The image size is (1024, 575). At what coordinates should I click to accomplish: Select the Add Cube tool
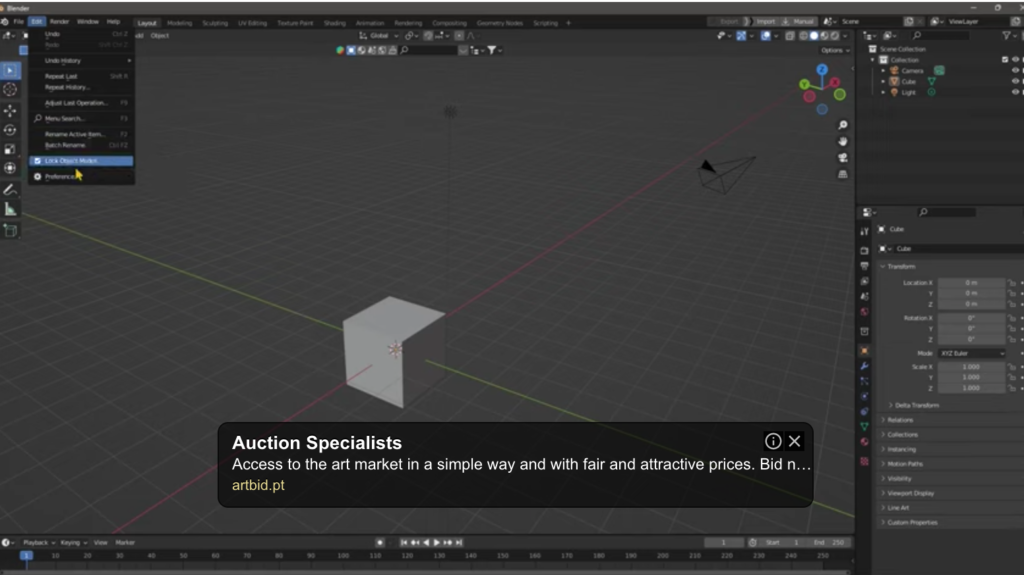pos(10,231)
